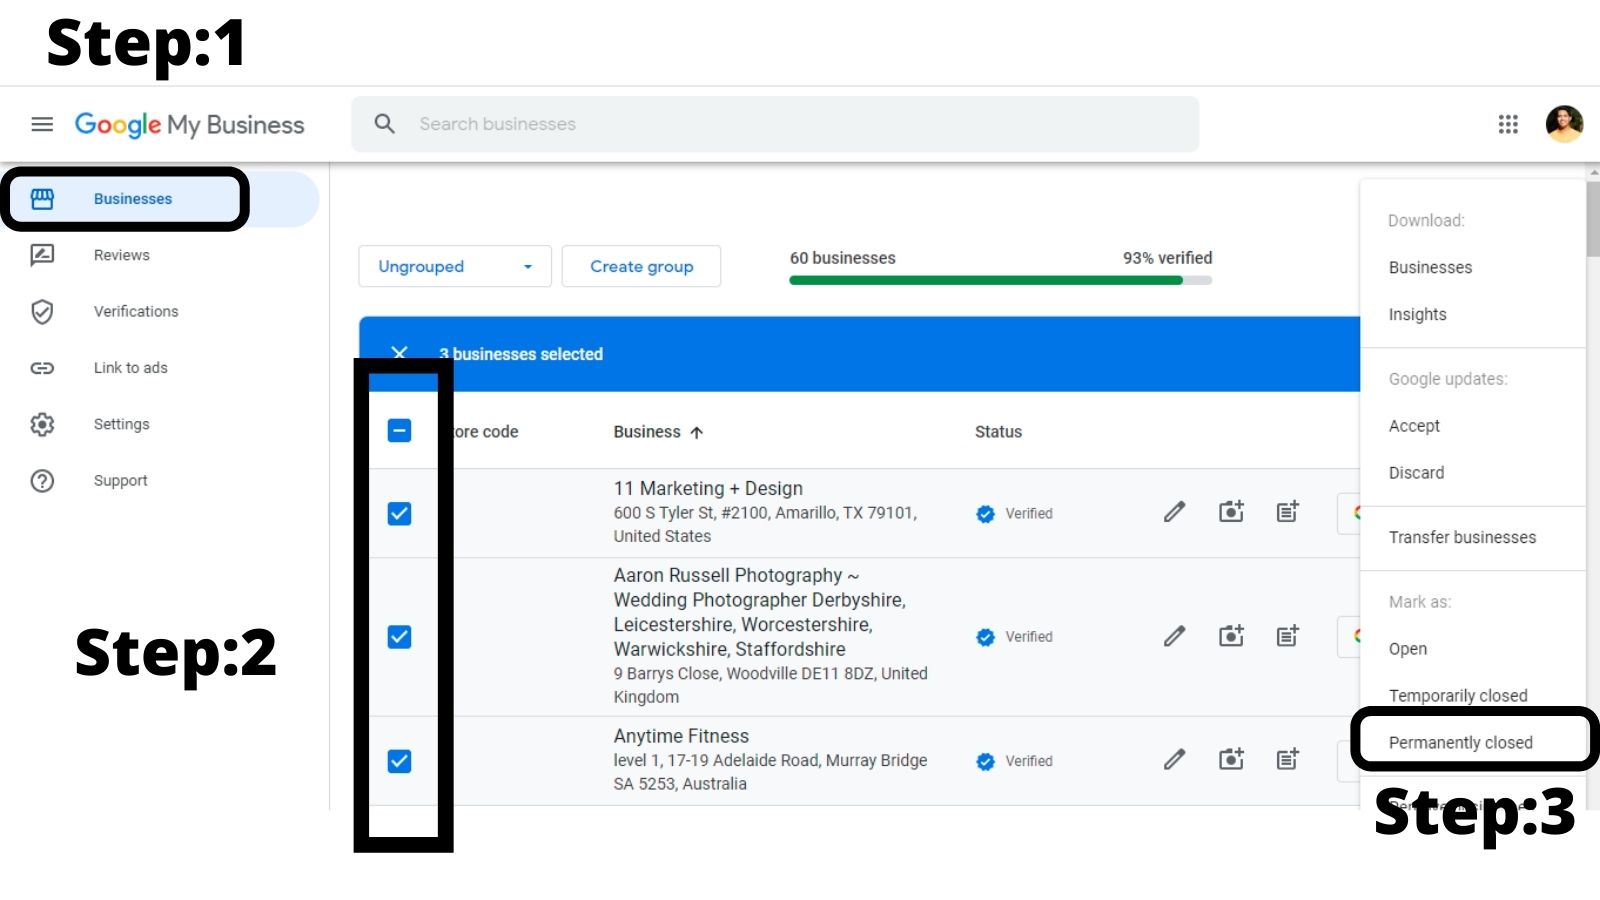The width and height of the screenshot is (1600, 900).
Task: Create post for Anytime Fitness
Action: tap(1288, 760)
